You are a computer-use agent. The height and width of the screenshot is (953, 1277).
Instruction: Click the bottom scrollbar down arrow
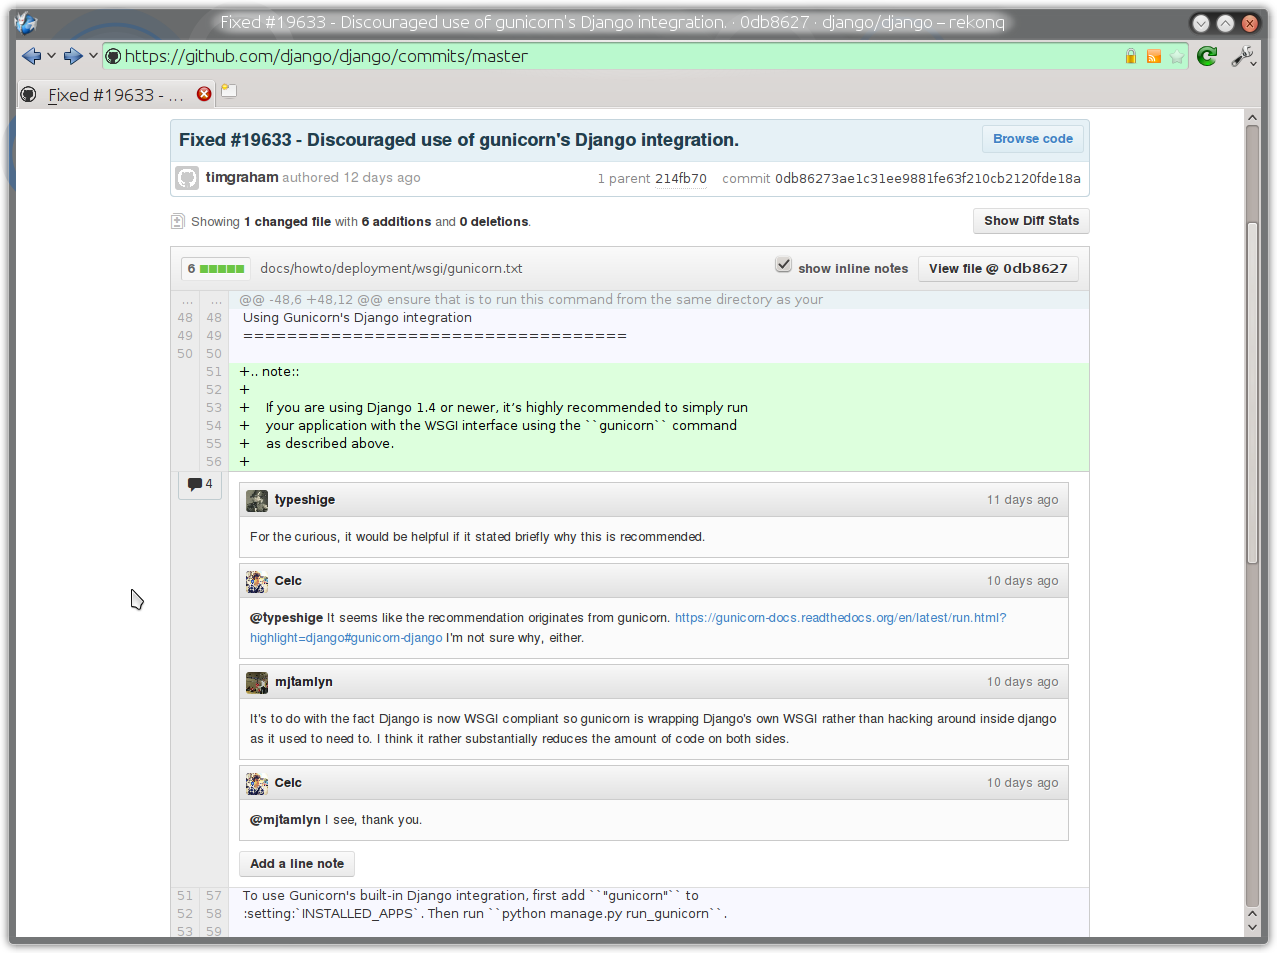pyautogui.click(x=1252, y=928)
